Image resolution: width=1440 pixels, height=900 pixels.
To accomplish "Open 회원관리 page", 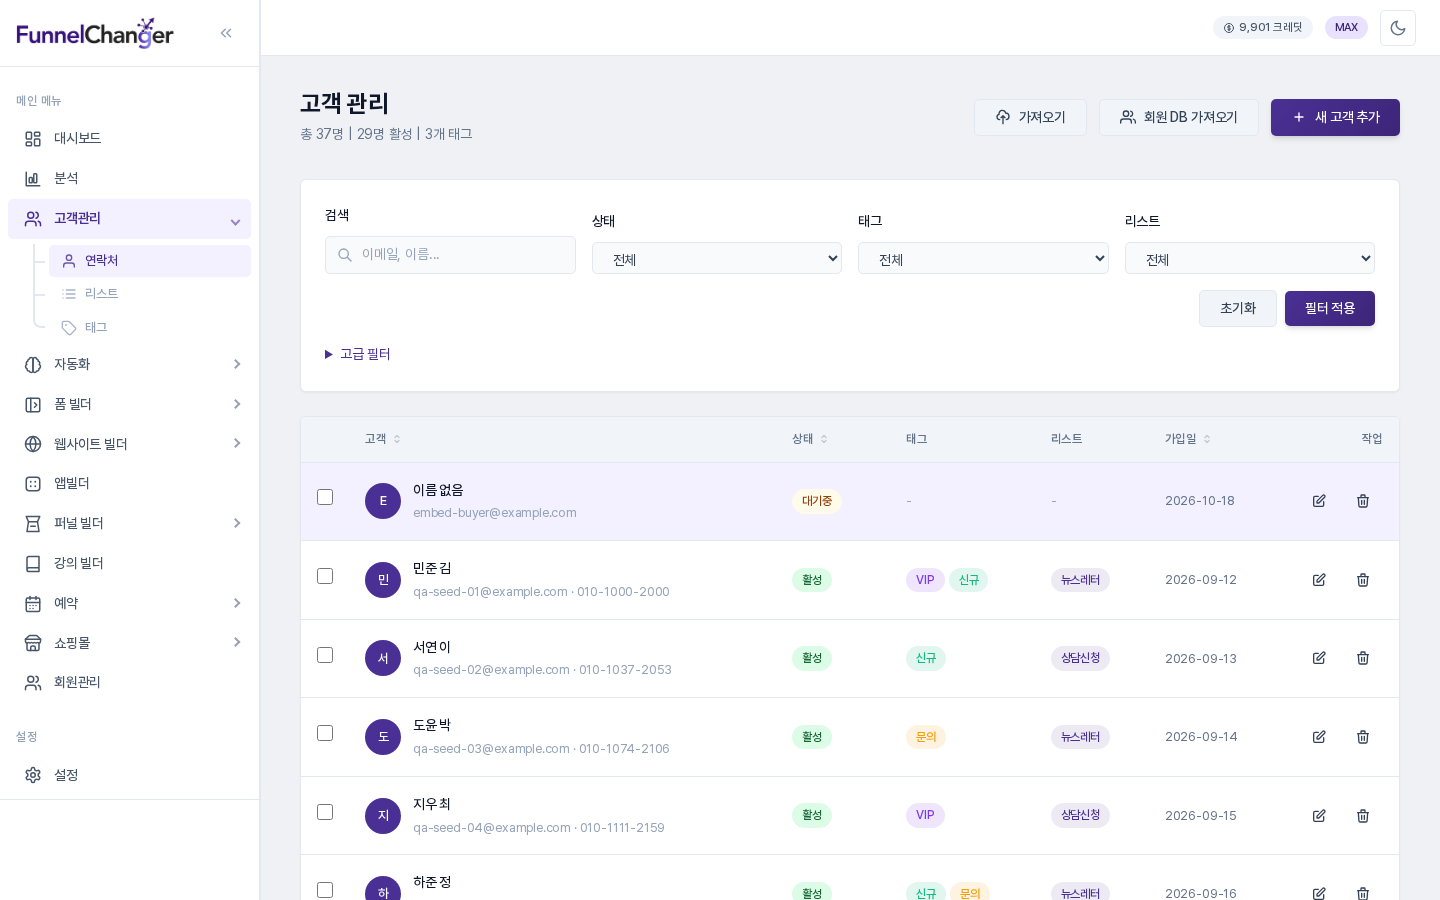I will coord(130,683).
